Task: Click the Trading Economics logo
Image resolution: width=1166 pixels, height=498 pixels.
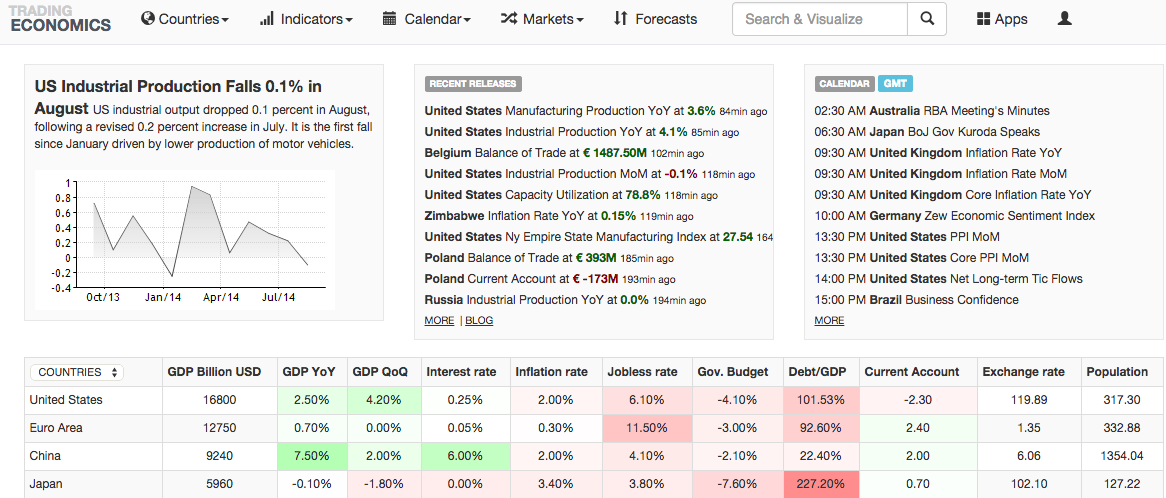Action: pos(60,19)
